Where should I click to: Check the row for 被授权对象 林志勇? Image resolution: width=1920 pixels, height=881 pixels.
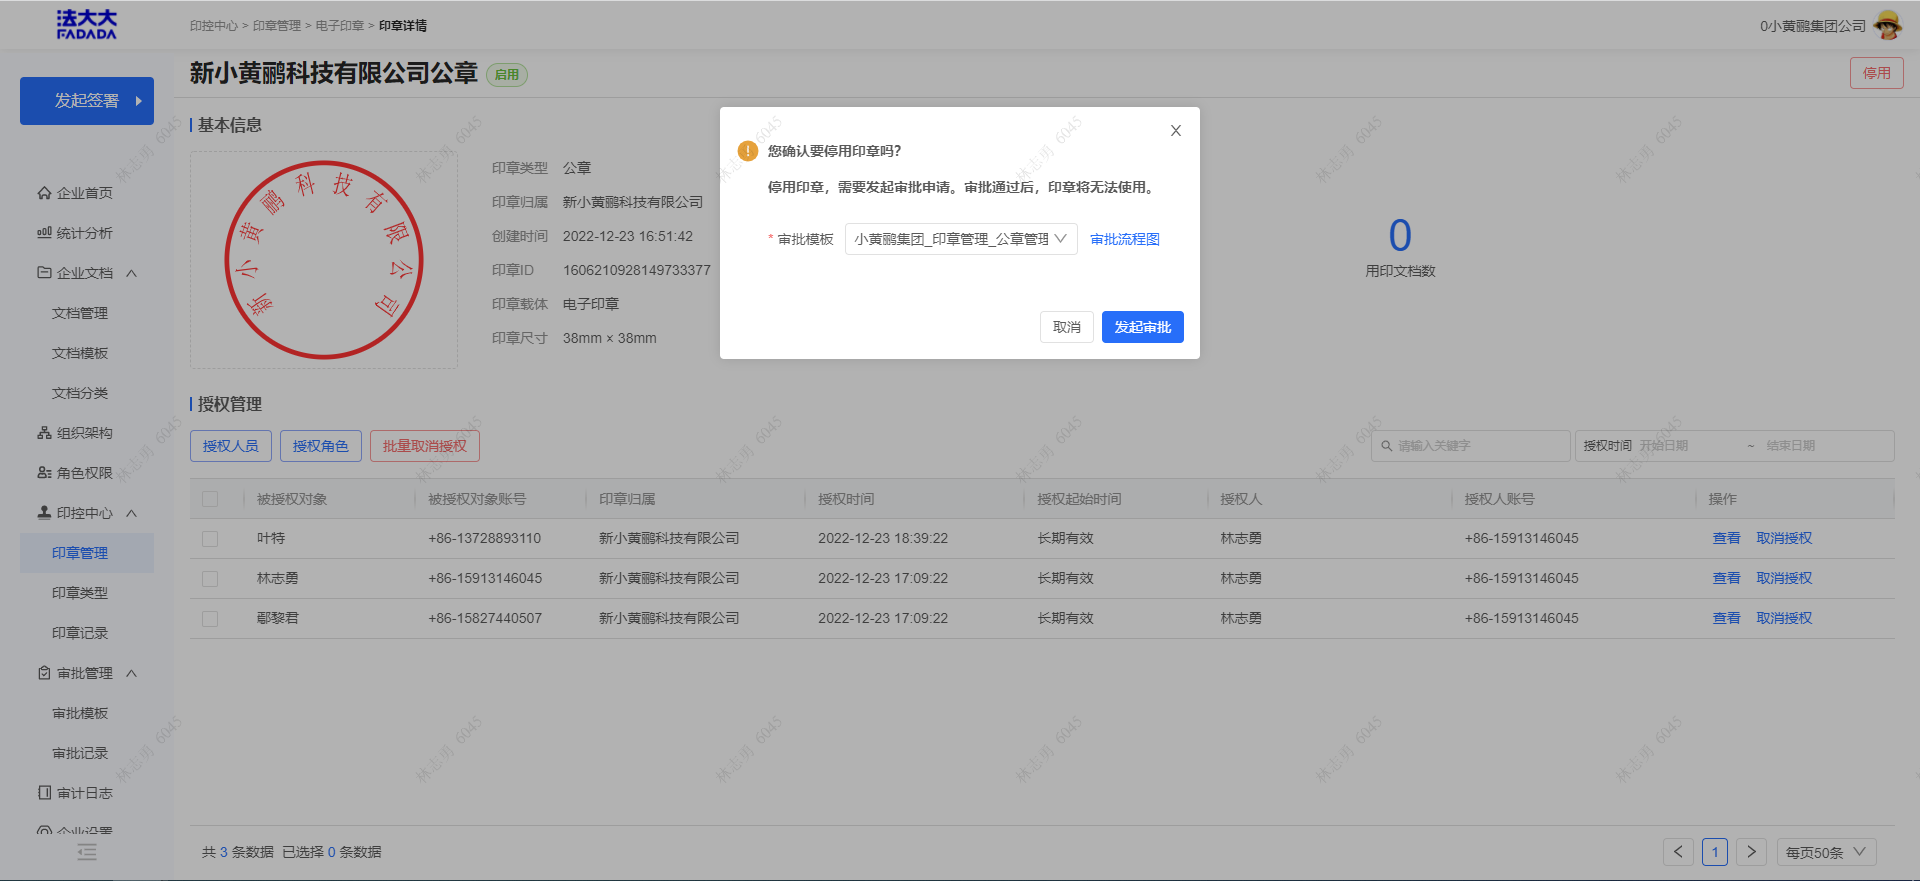[x=210, y=579]
